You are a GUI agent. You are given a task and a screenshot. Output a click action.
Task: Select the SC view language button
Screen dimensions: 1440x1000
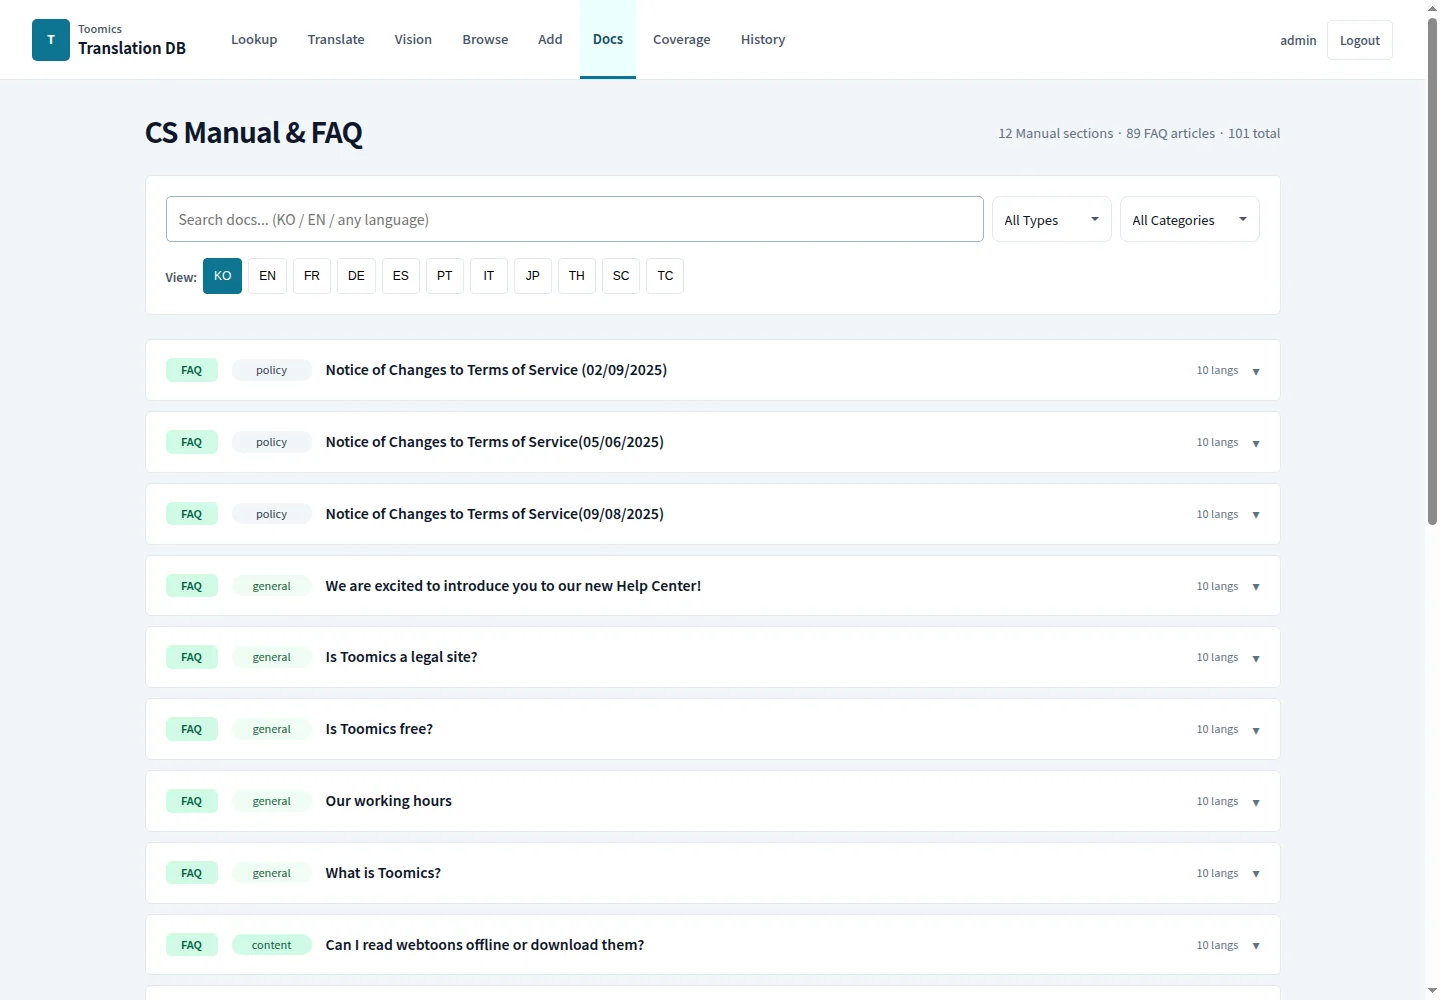621,276
